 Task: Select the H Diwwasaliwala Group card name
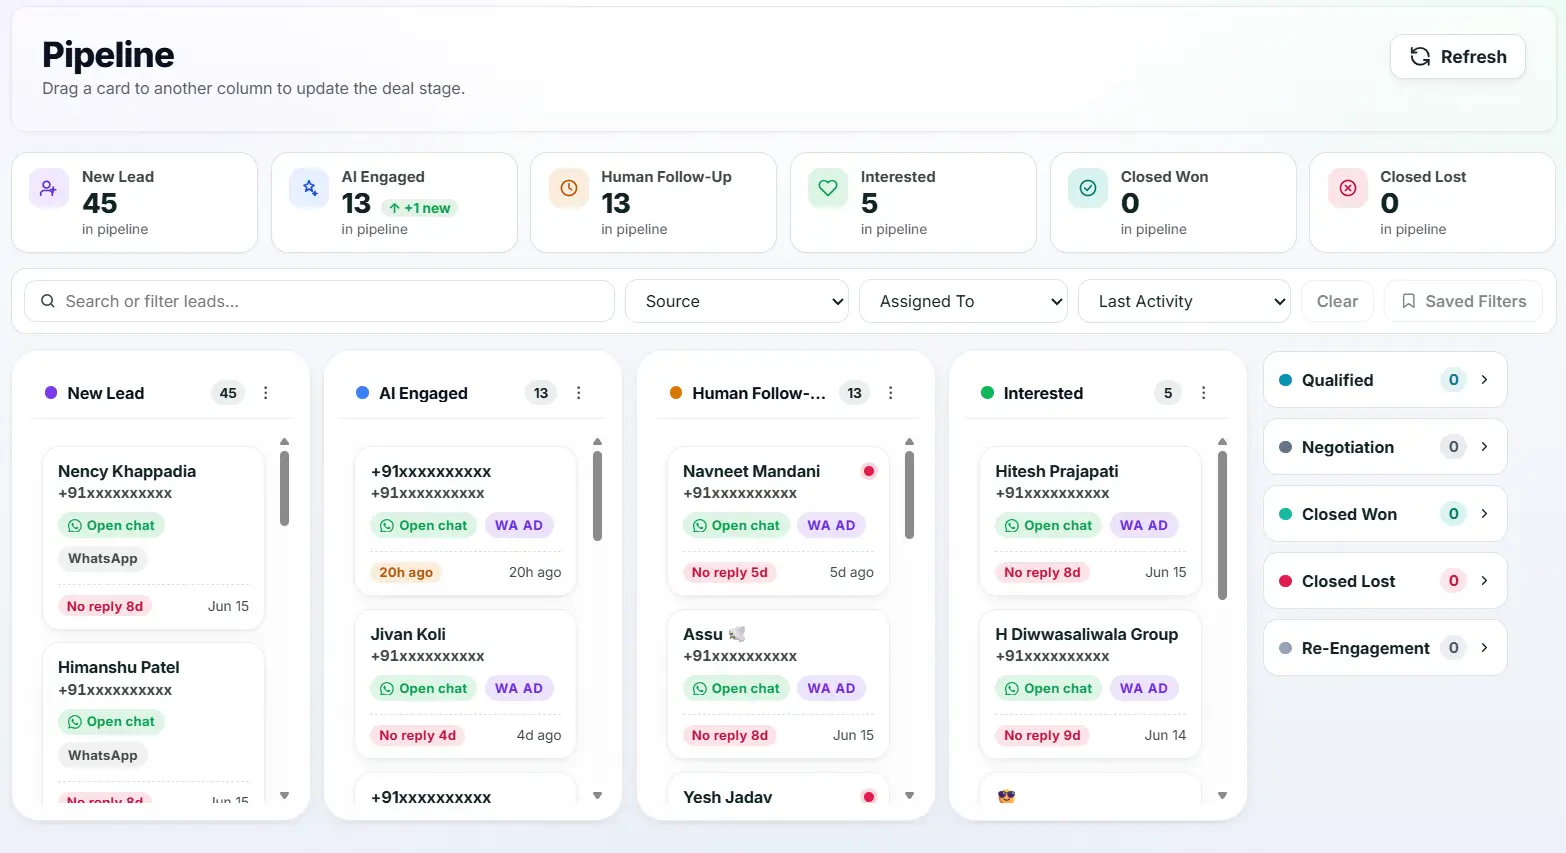click(x=1087, y=634)
